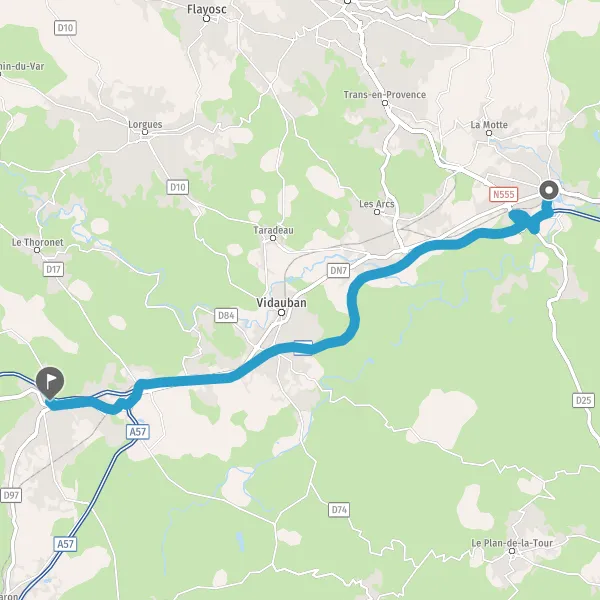
Task: Click the D74 road shield
Action: click(x=339, y=510)
